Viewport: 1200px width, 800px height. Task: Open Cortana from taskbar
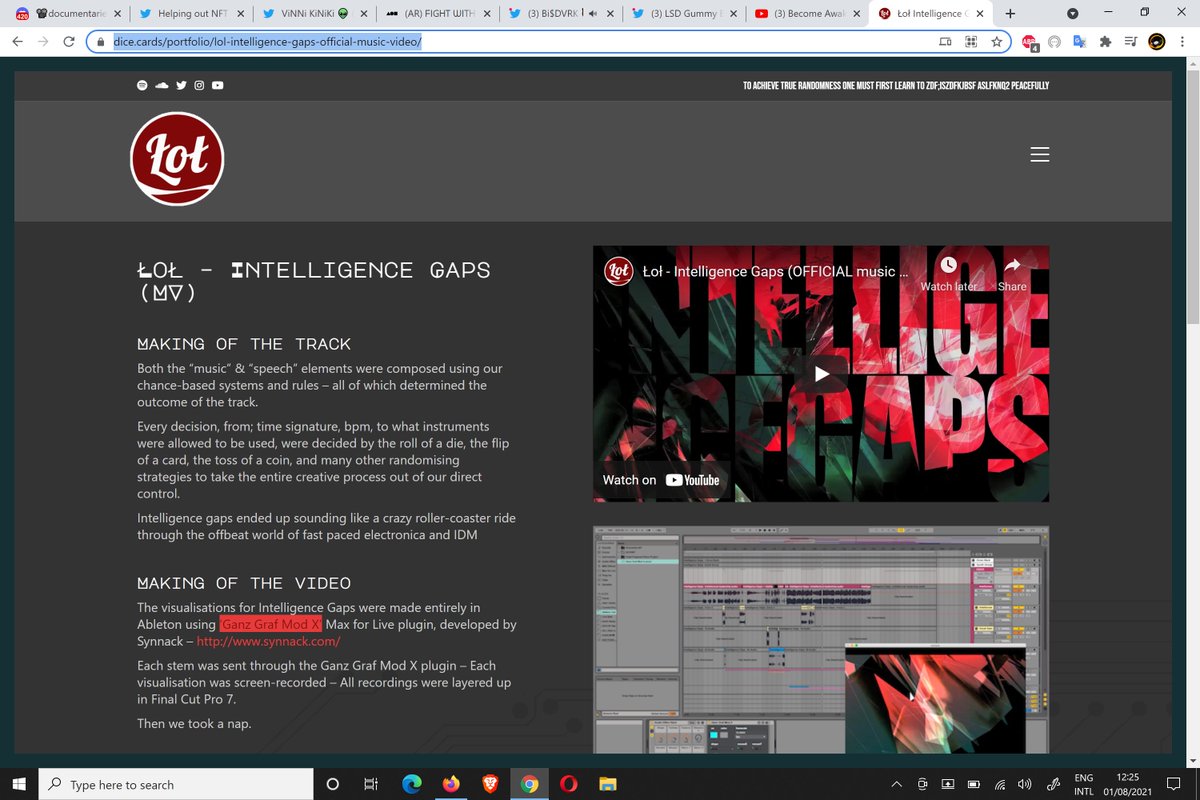click(333, 784)
